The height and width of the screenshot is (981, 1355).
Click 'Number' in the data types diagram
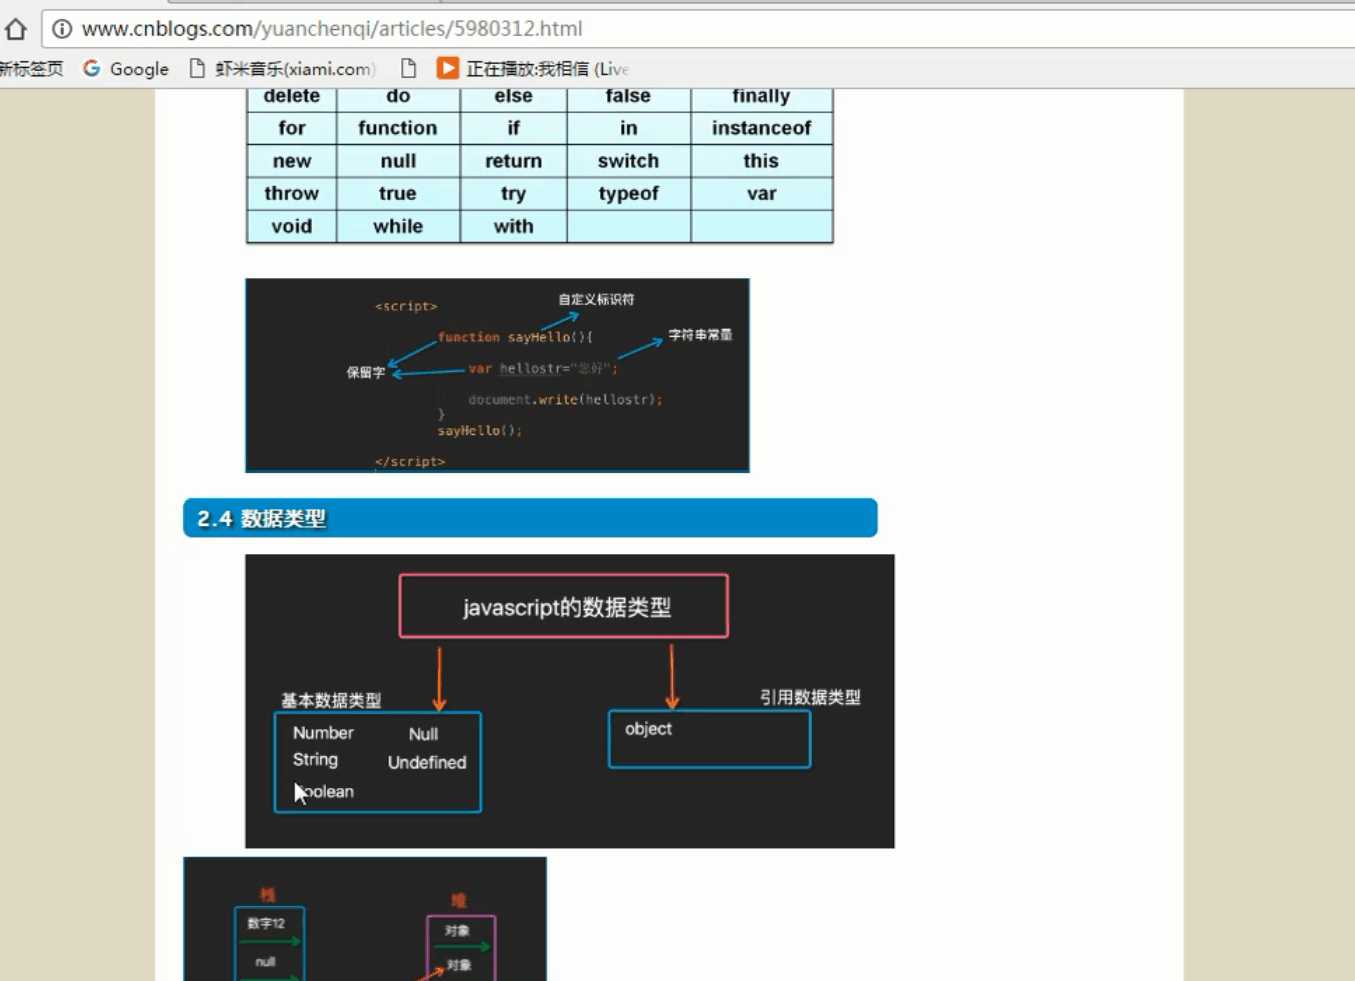pyautogui.click(x=323, y=733)
